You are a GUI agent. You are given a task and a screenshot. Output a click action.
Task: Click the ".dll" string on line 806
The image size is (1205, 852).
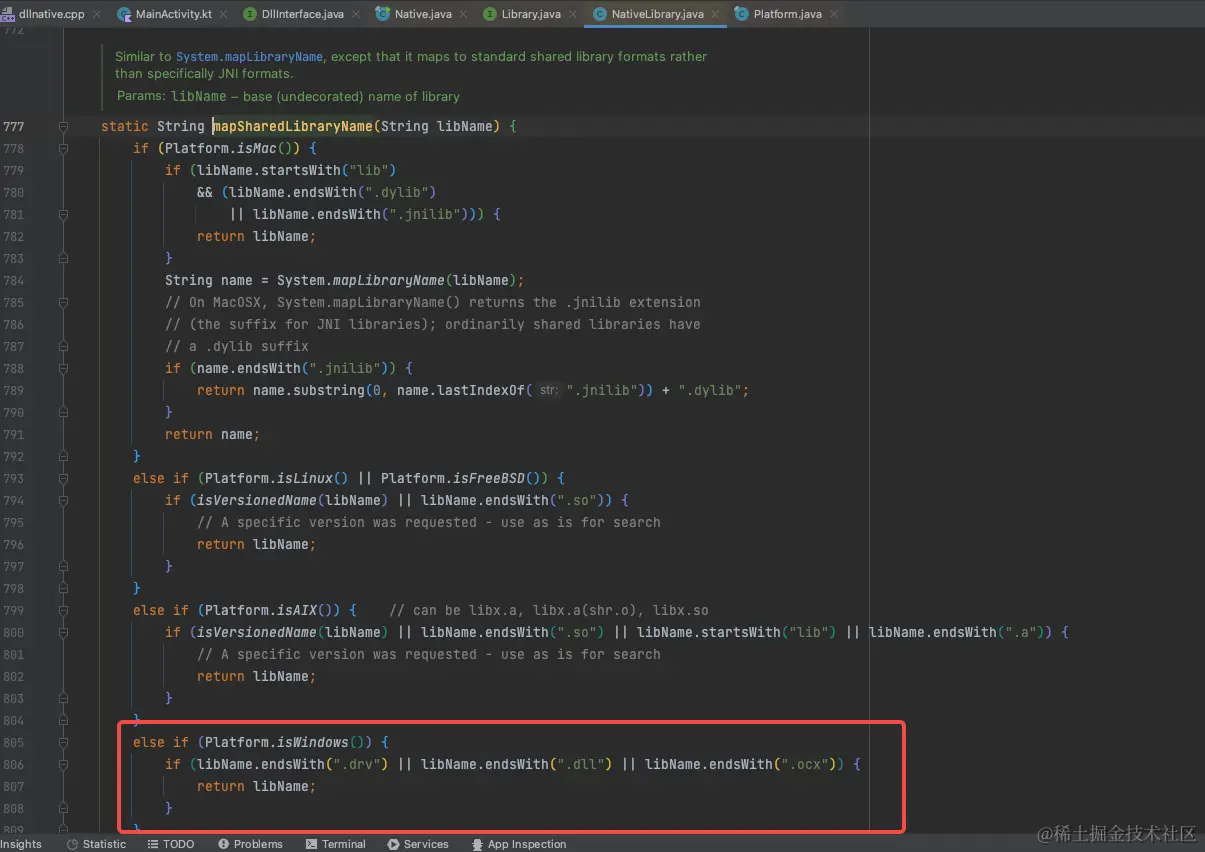click(x=580, y=765)
